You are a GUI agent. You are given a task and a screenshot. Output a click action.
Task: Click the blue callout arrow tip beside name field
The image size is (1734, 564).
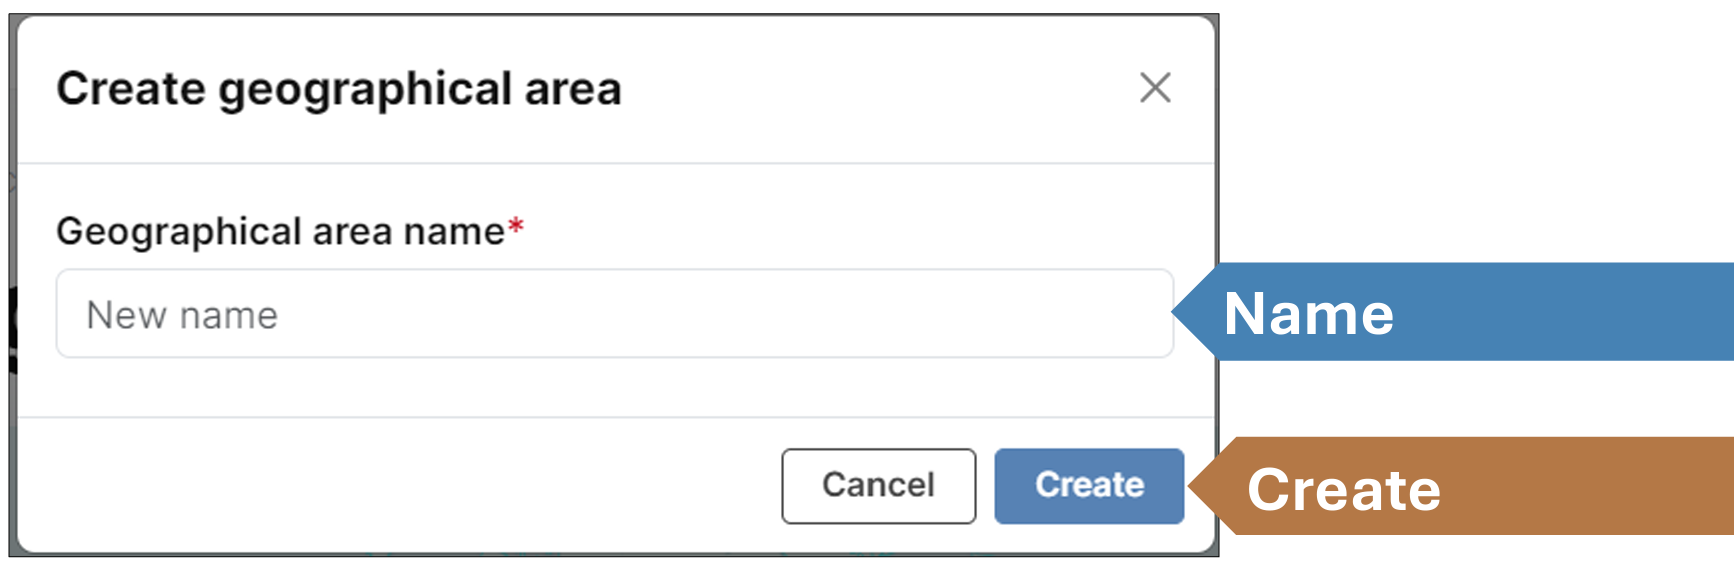coord(1185,312)
